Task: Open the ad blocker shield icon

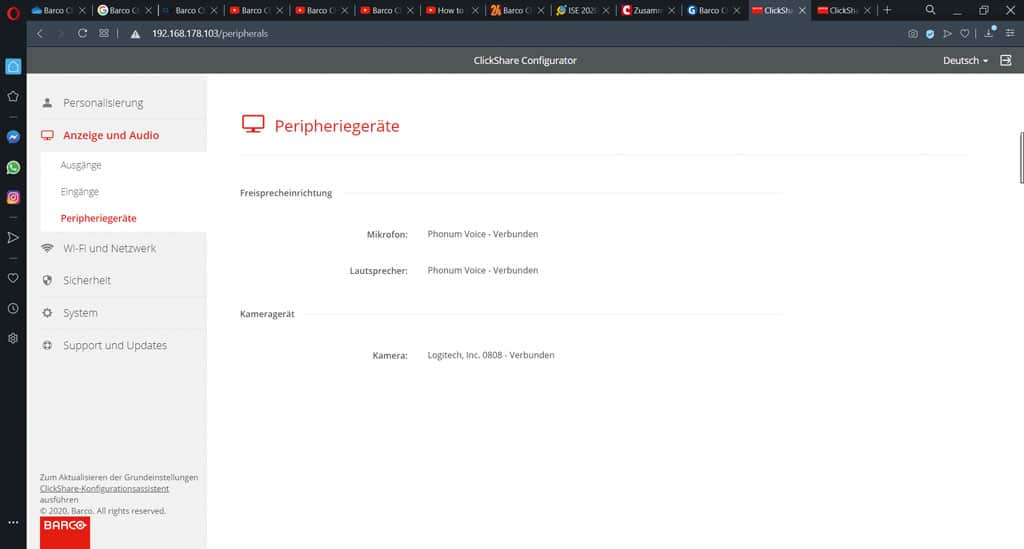Action: [930, 34]
